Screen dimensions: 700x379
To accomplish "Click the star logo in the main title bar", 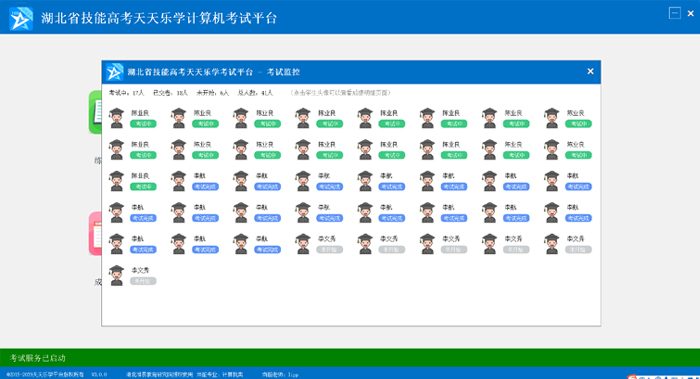I will pyautogui.click(x=21, y=19).
